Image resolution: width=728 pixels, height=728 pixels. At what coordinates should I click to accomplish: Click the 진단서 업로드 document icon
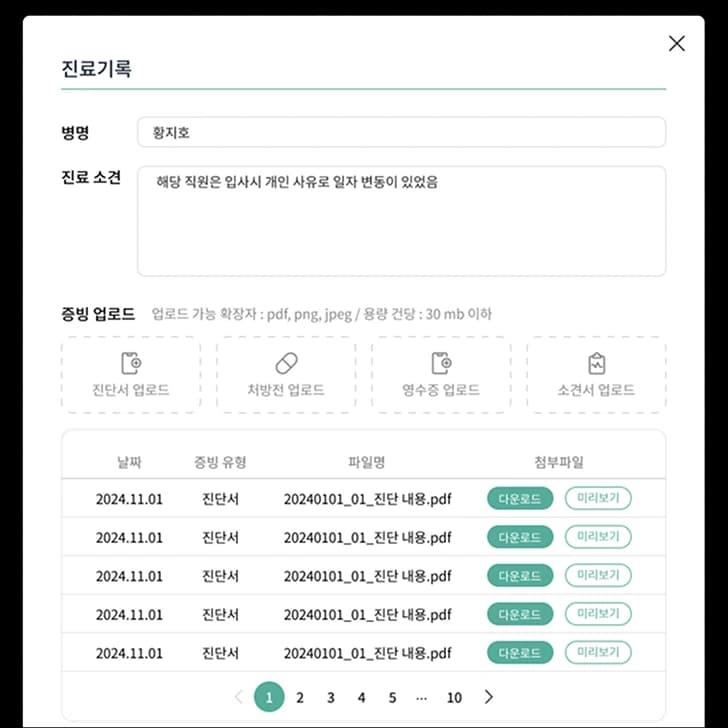tap(131, 363)
